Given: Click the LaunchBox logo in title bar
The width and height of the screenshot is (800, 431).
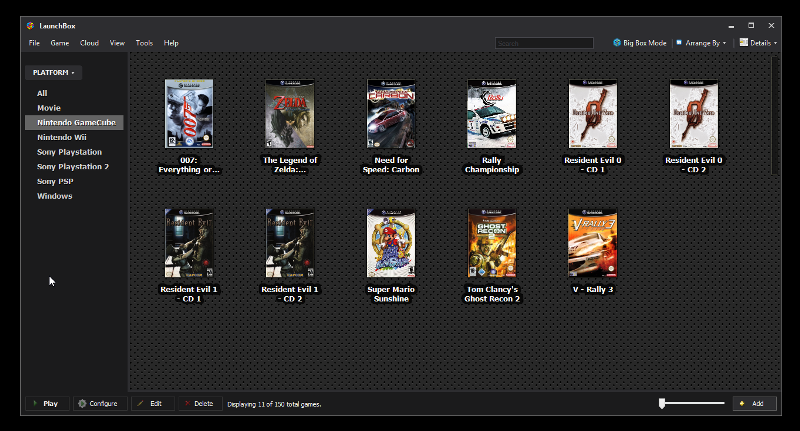Looking at the screenshot, I should tap(31, 26).
